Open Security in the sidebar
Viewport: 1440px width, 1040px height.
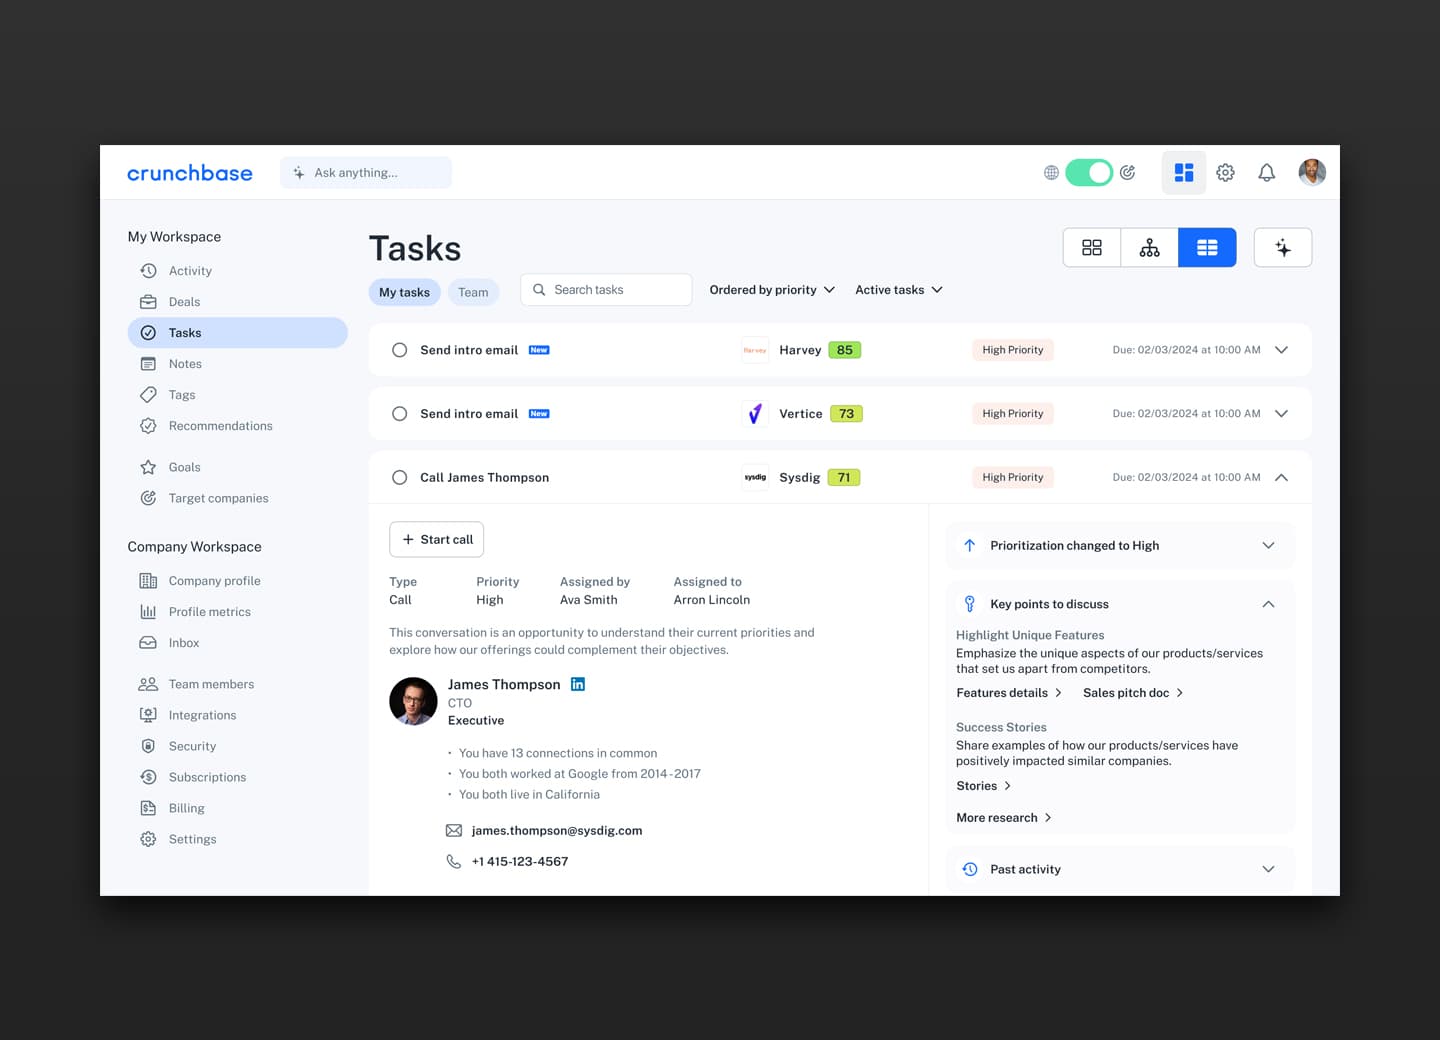pos(237,746)
